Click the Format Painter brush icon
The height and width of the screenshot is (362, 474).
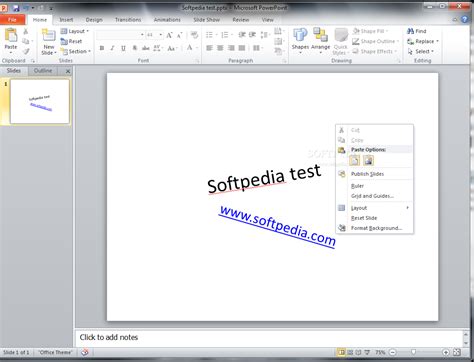(26, 51)
